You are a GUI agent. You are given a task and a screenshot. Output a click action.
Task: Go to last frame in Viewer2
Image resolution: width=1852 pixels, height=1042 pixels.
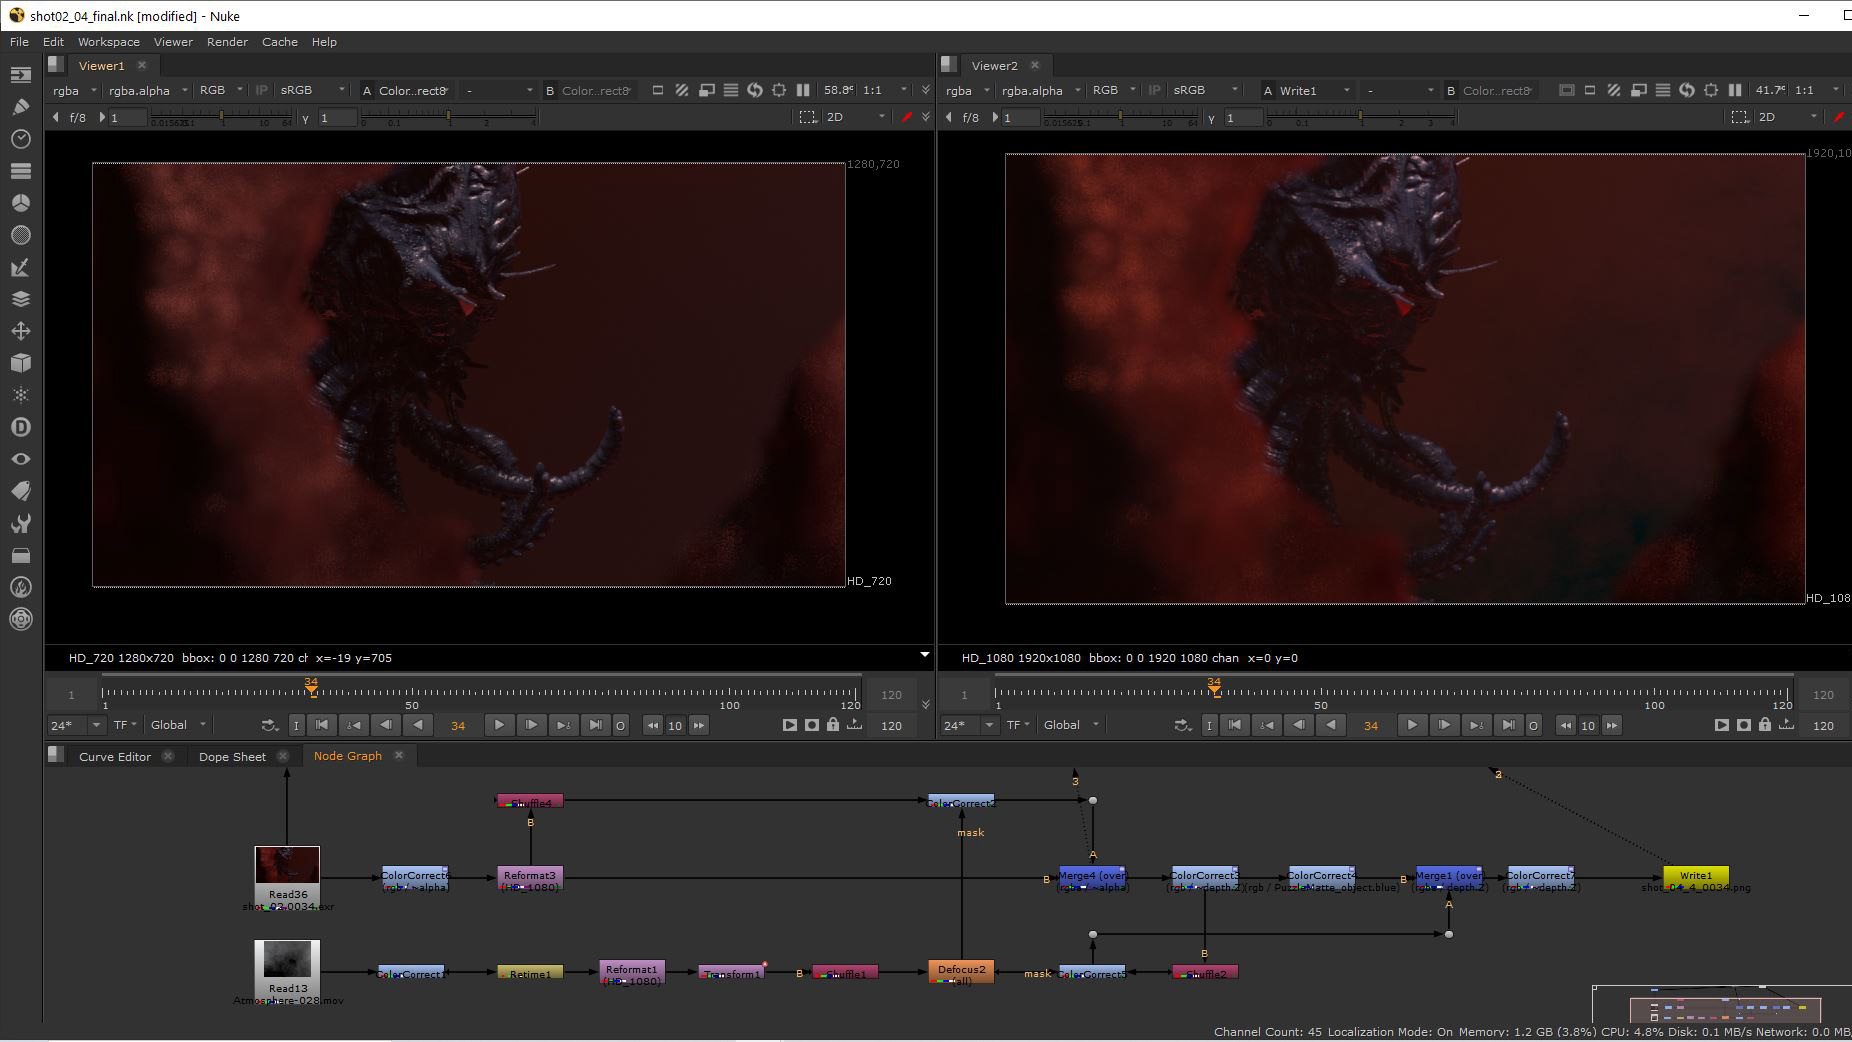(1508, 725)
